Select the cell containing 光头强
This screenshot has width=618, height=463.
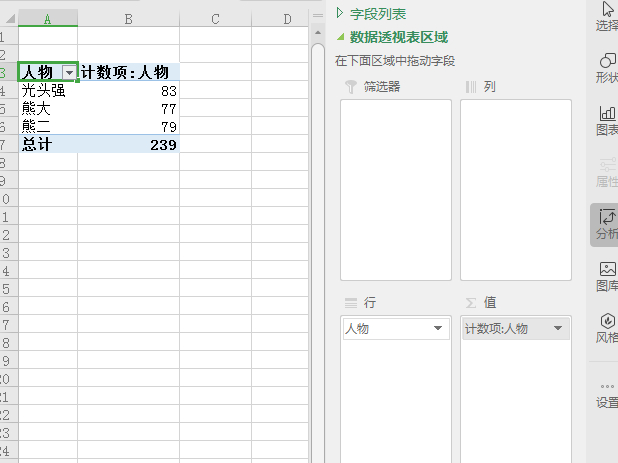pyautogui.click(x=48, y=90)
